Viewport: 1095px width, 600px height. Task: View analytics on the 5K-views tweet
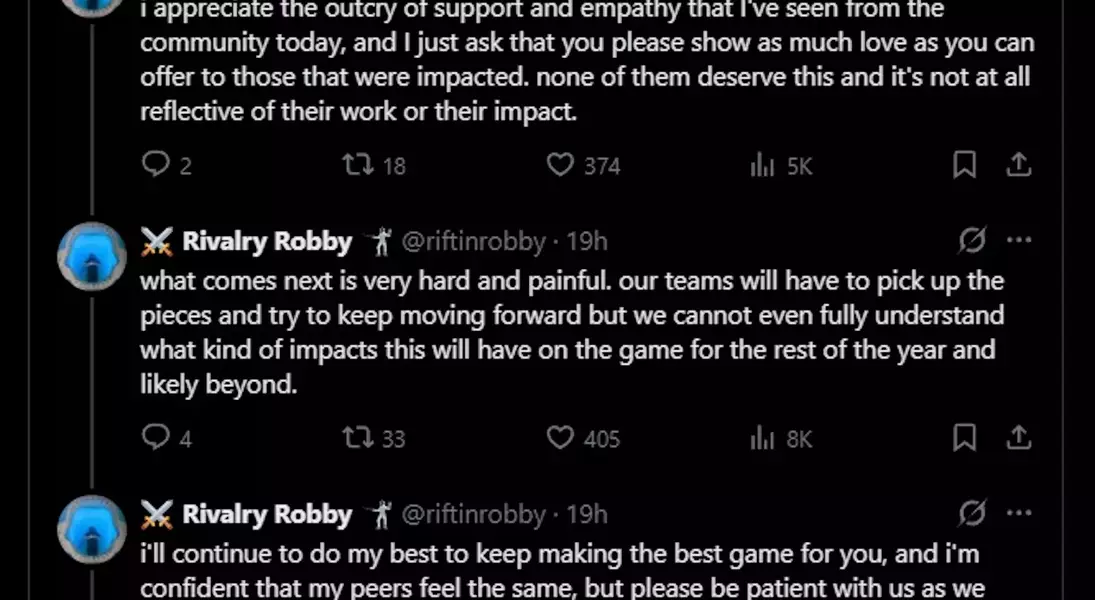click(x=763, y=164)
